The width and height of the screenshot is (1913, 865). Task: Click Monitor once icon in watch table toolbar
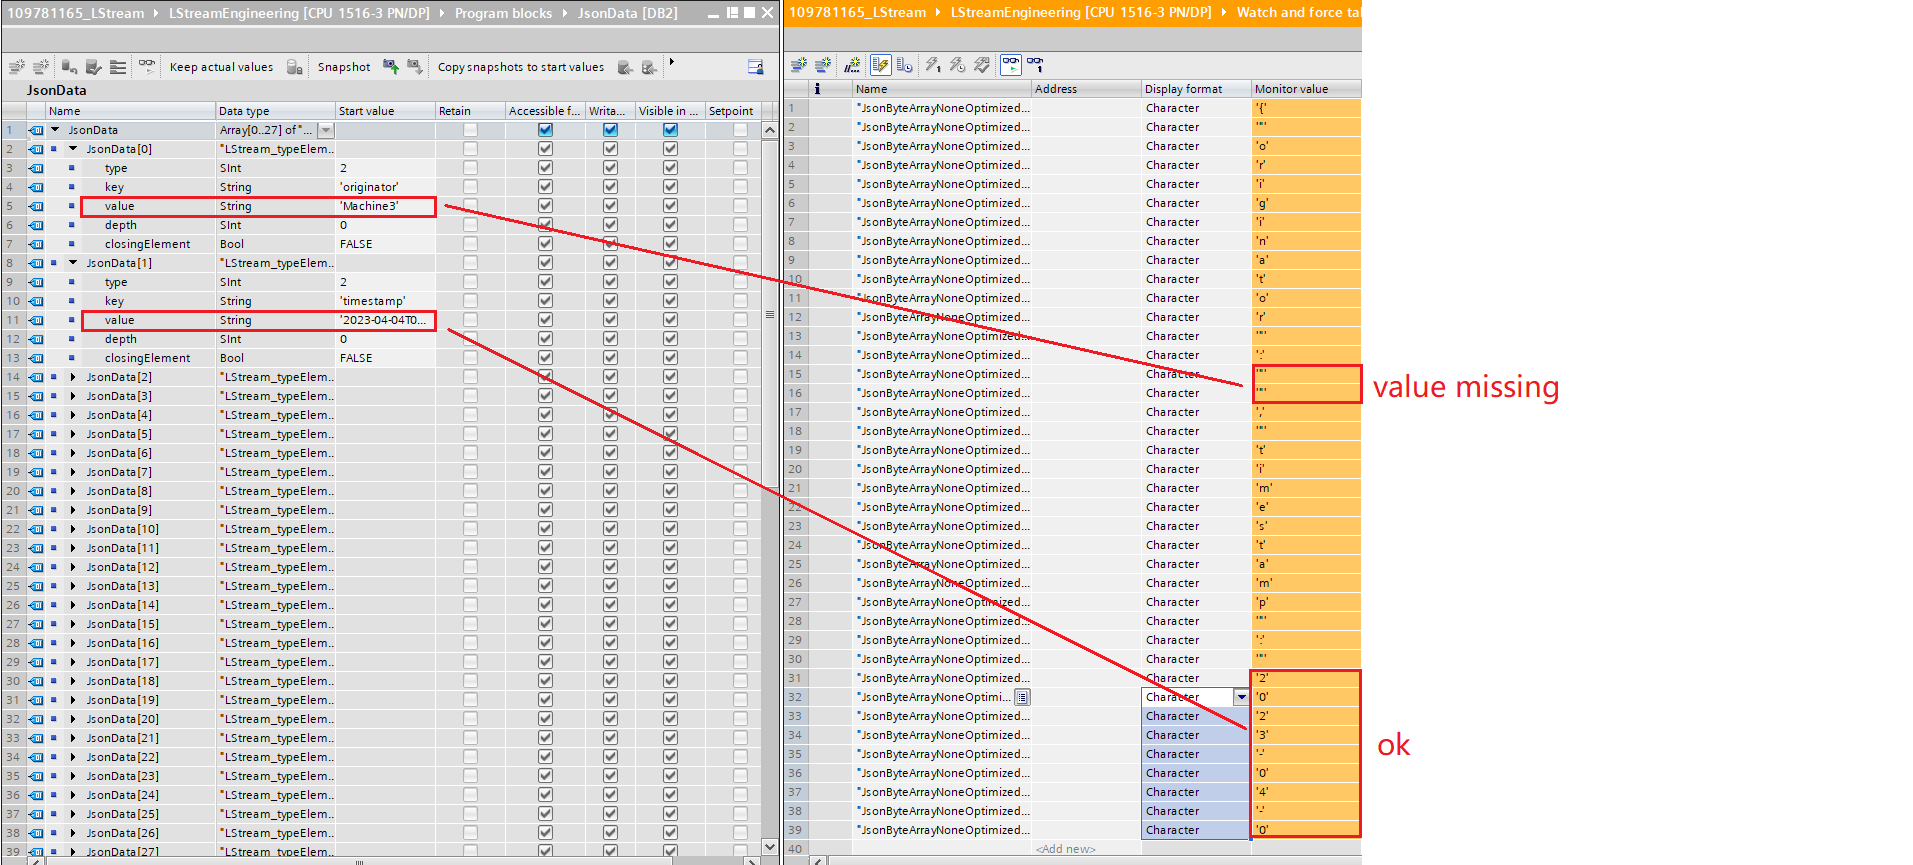point(1035,65)
